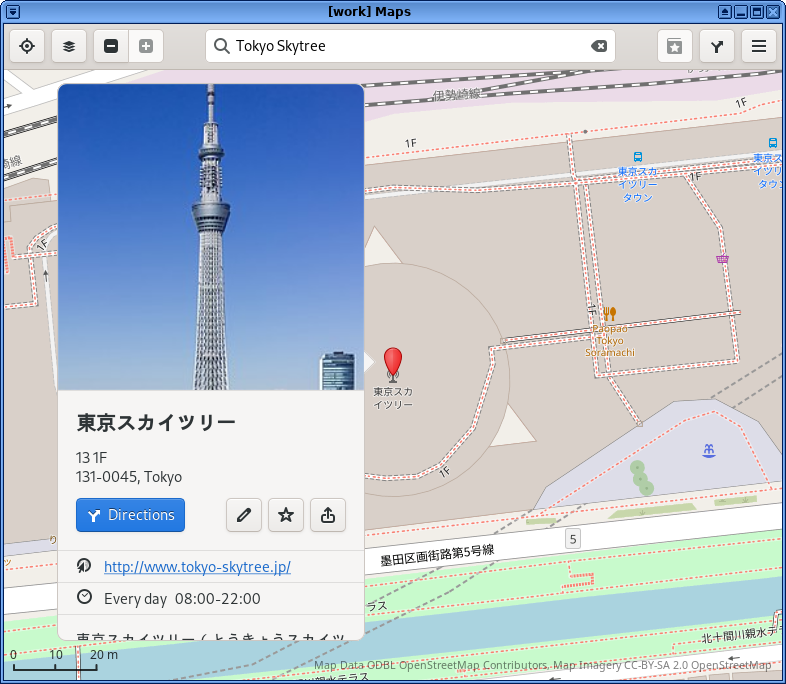Click the website icon beside the URL
This screenshot has height=684, width=786.
[x=84, y=566]
